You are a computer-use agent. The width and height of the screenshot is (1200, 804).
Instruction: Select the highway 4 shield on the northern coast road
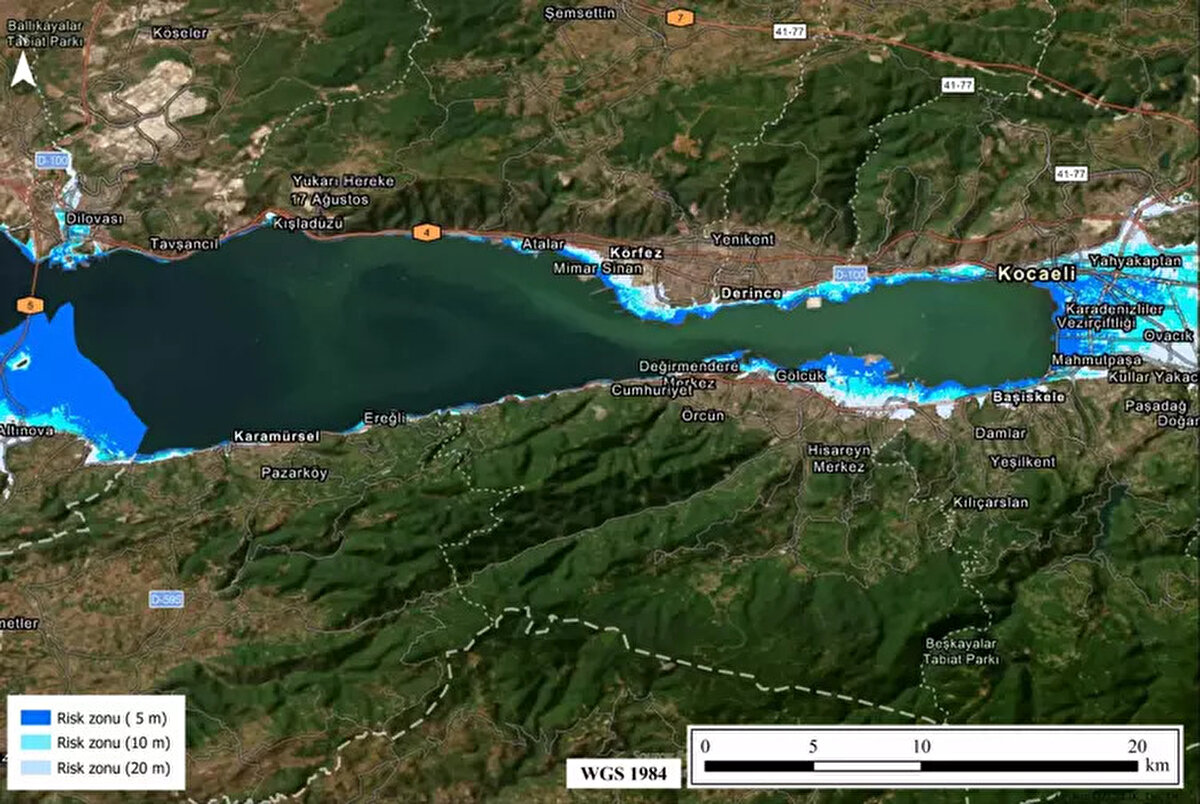(425, 230)
